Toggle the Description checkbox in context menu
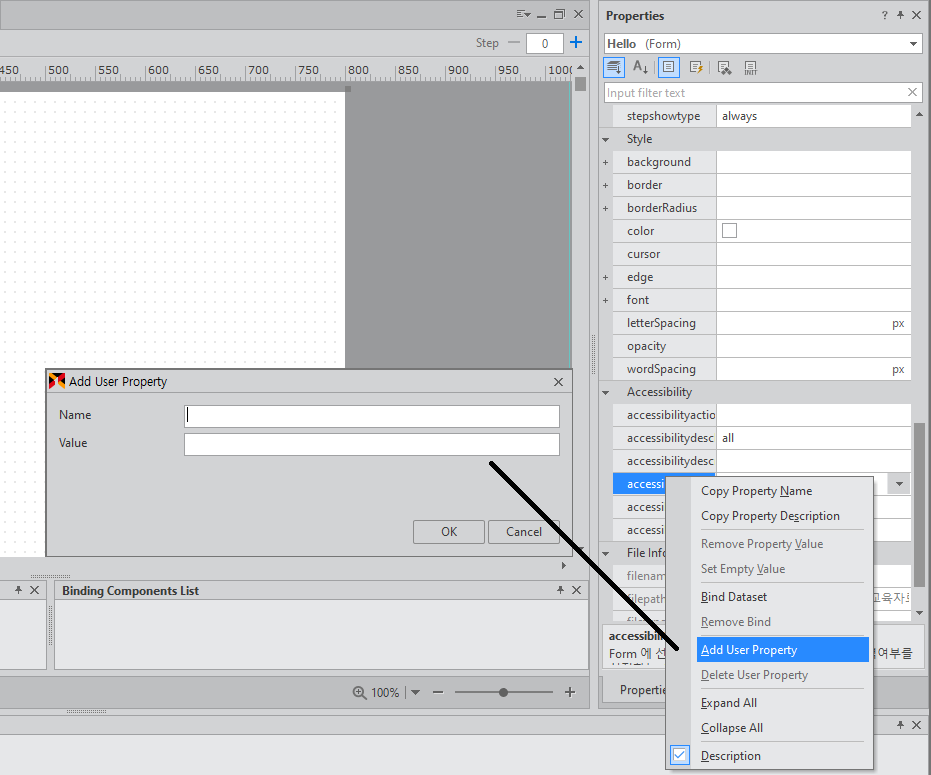The image size is (931, 775). click(680, 756)
